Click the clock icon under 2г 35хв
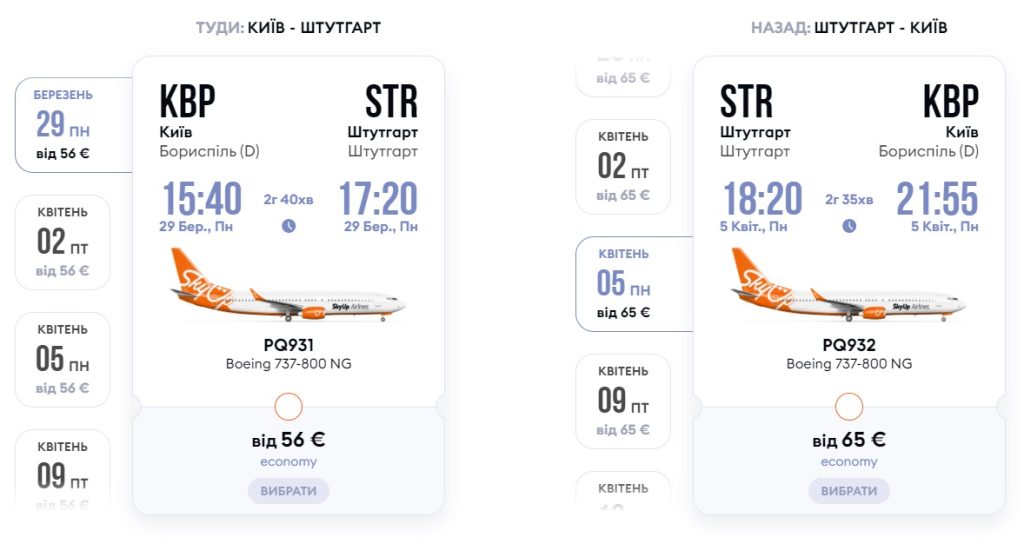Screen dimensions: 1024x557 click(849, 226)
